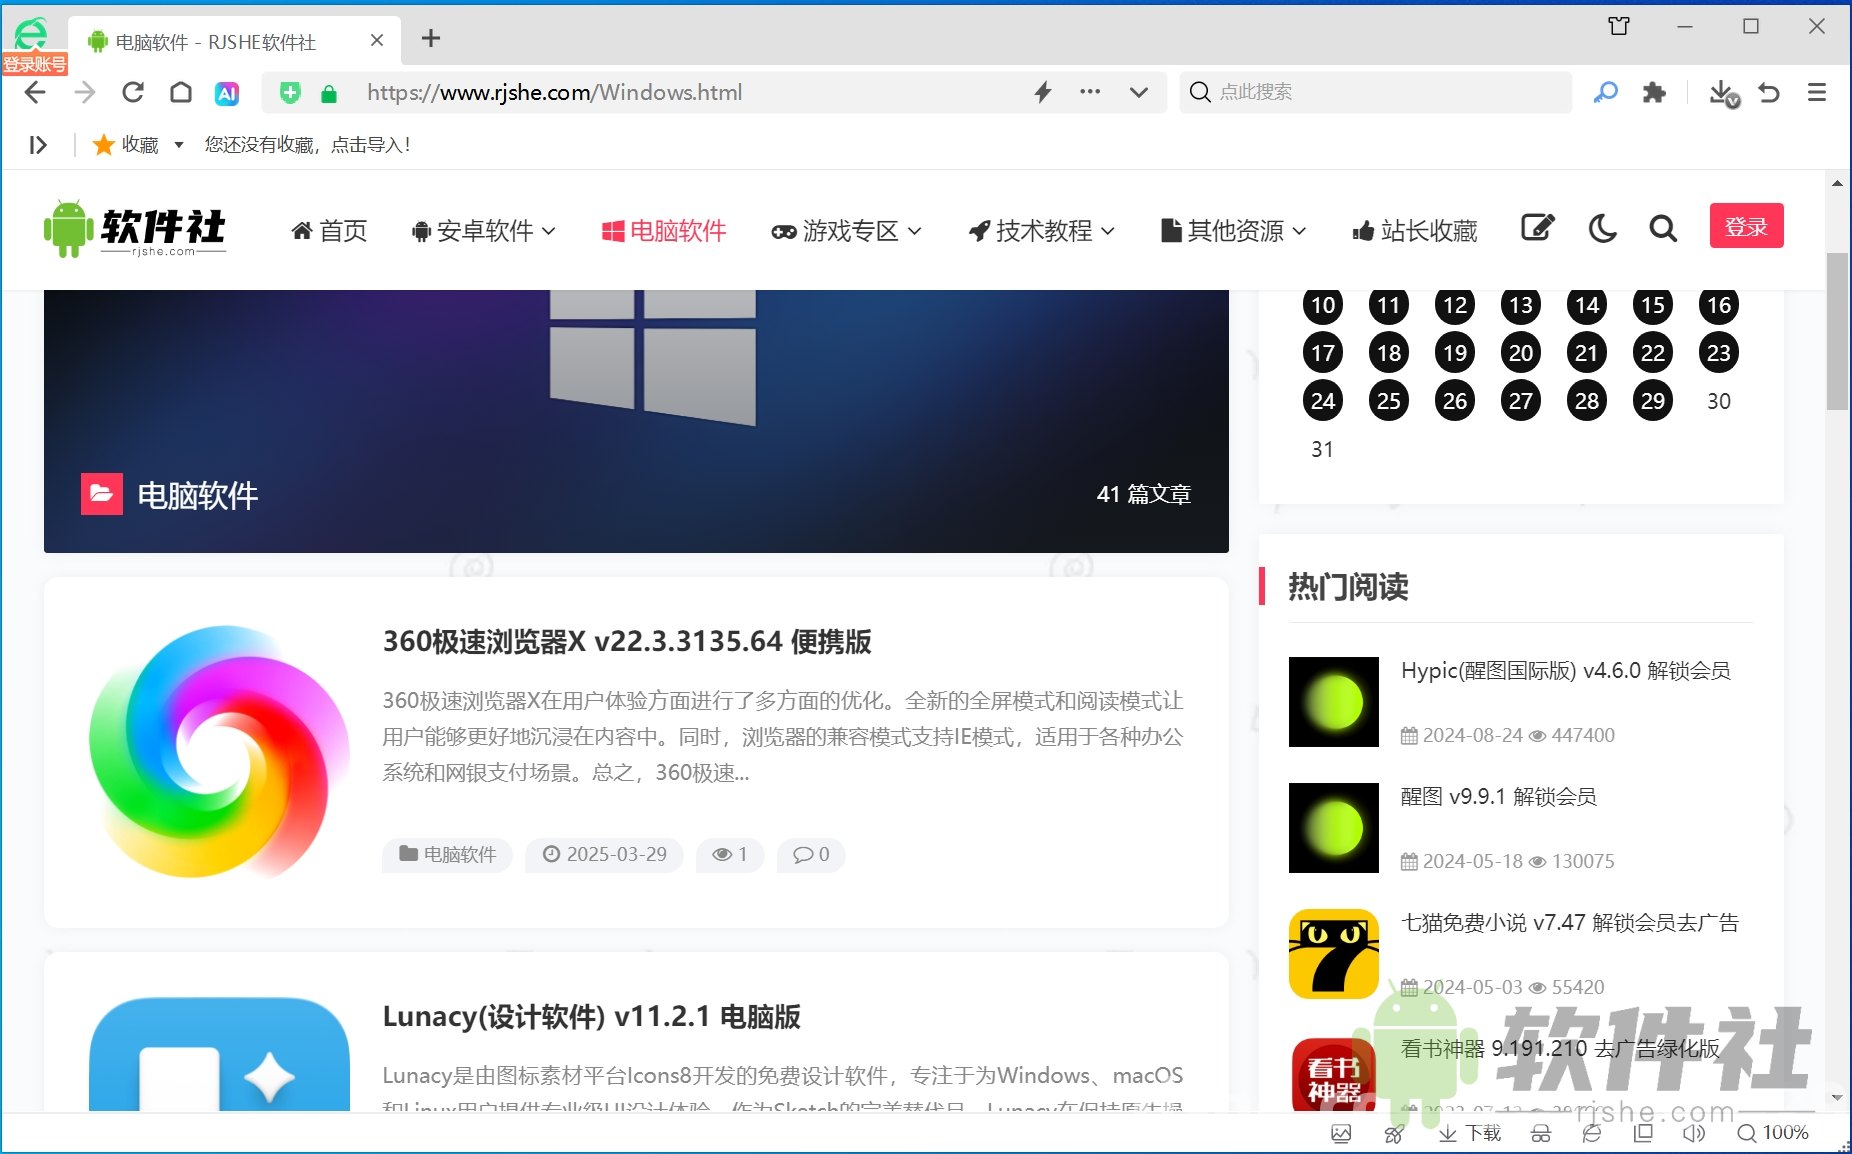Click the incognito glasses icon in status bar
Screen dimensions: 1852x1154
1541,1133
